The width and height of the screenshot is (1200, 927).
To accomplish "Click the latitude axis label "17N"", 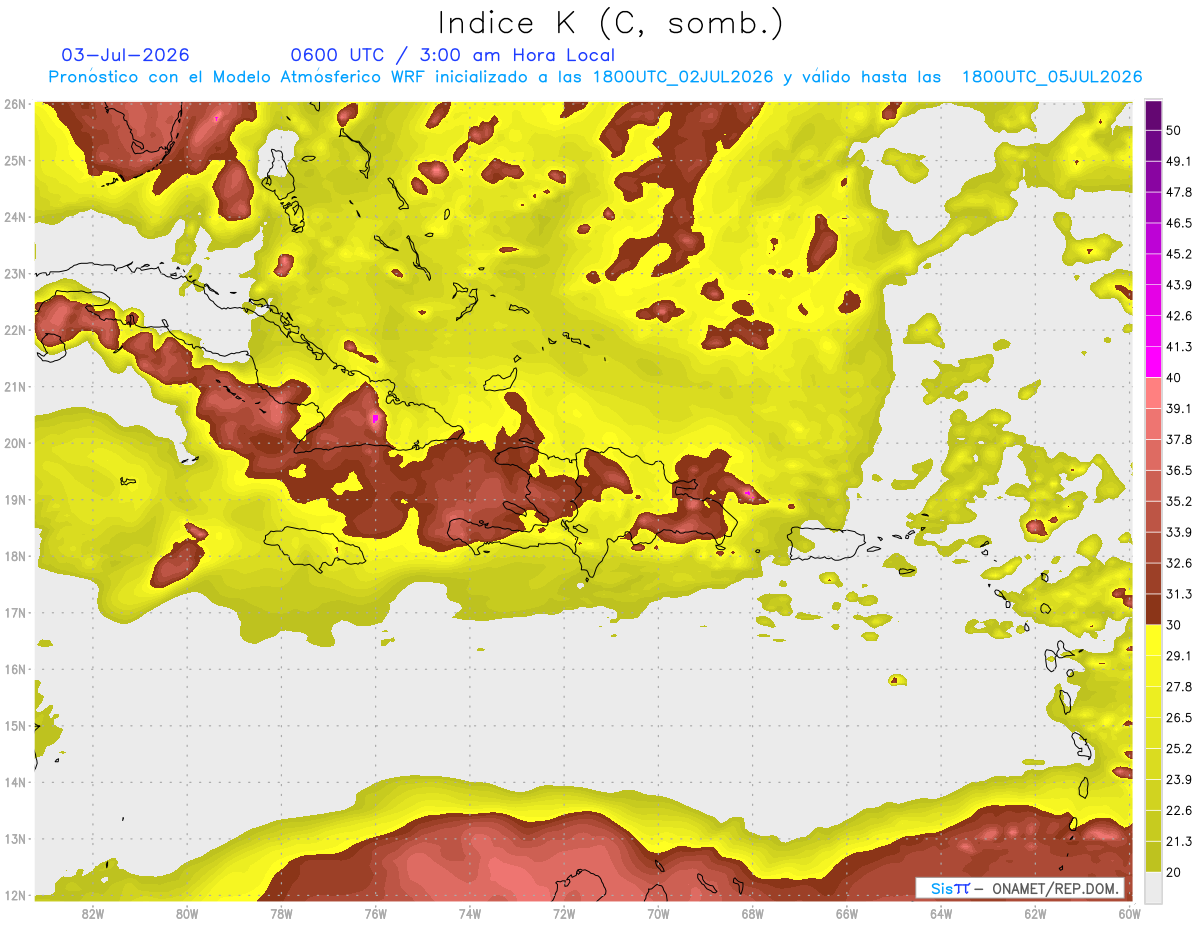I will pos(15,613).
